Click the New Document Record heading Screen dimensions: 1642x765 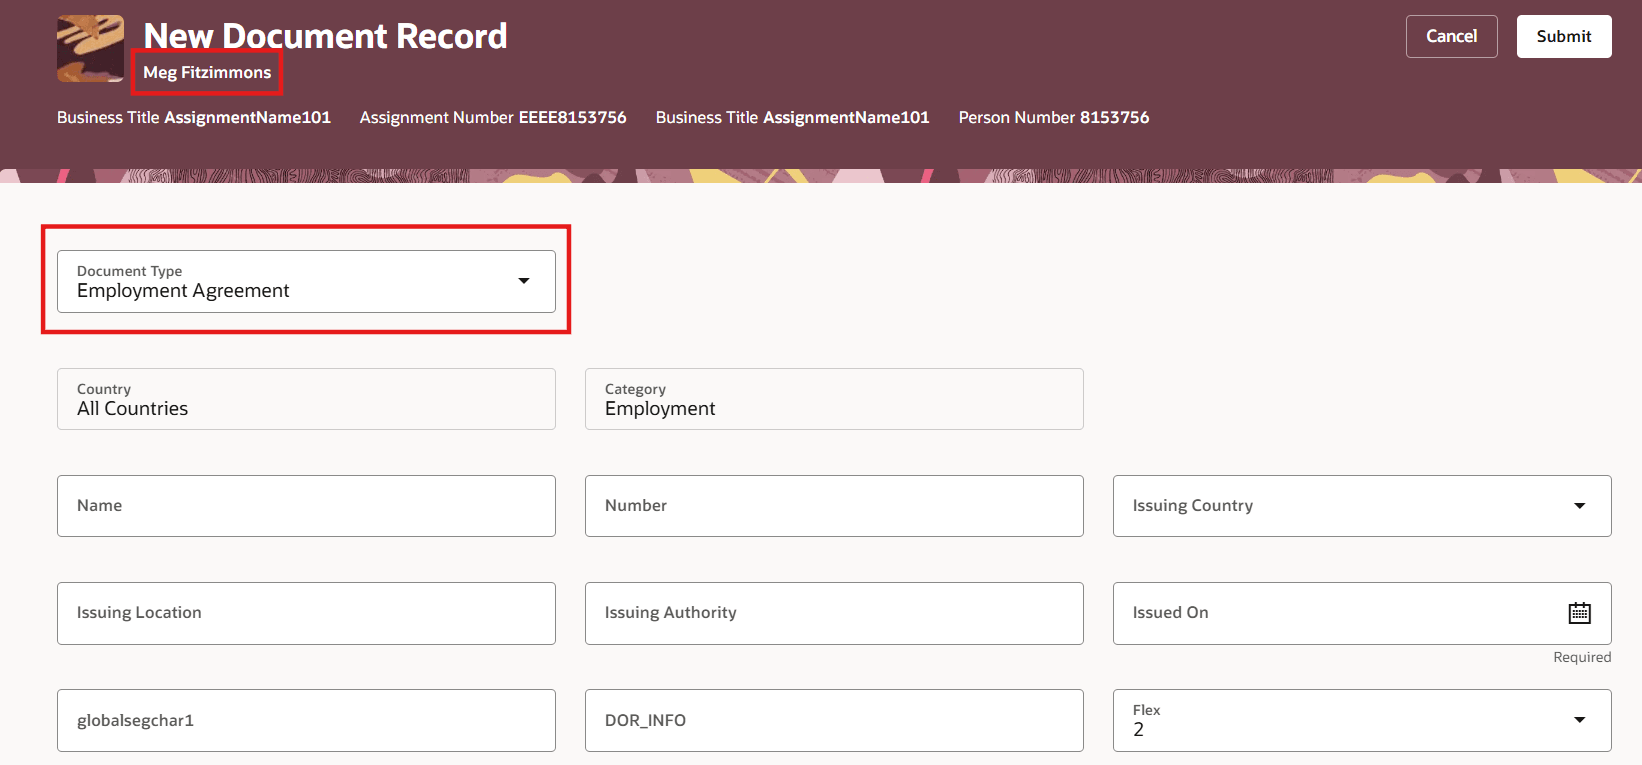325,36
